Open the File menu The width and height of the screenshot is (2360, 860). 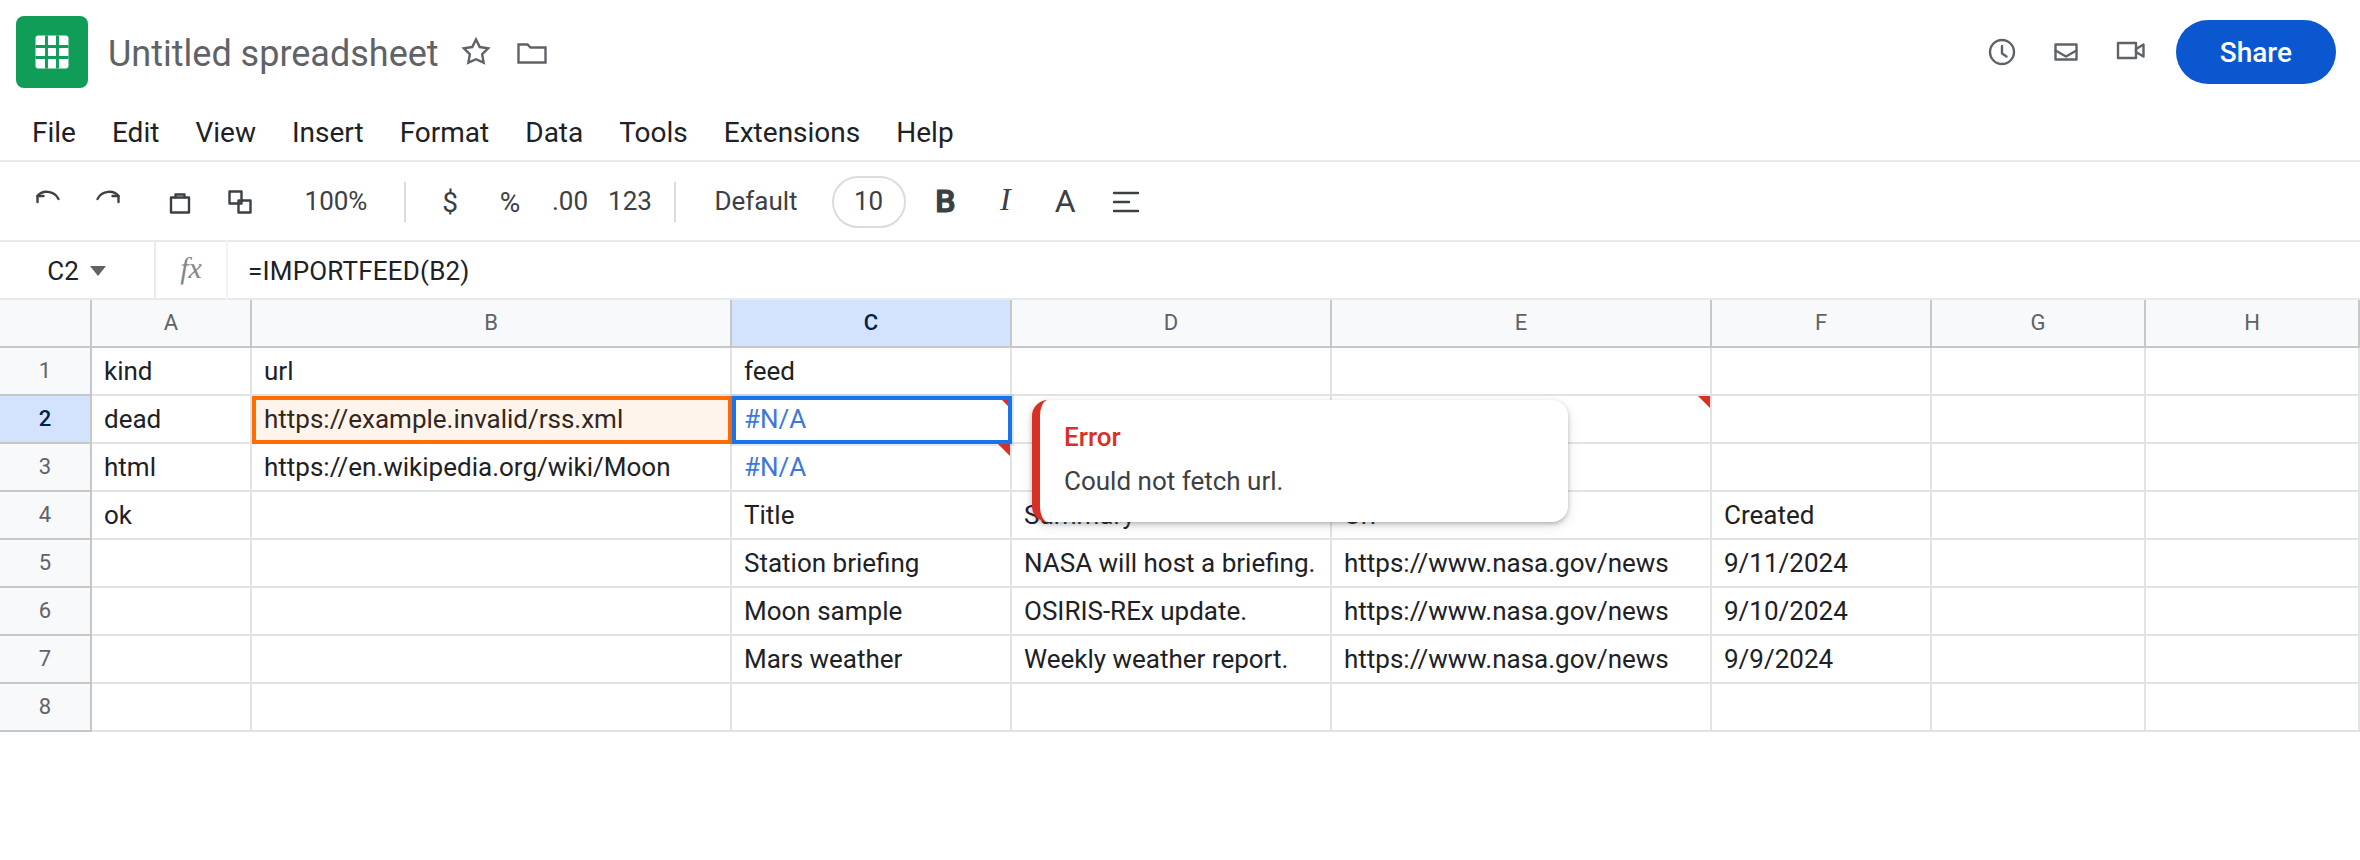(x=54, y=132)
